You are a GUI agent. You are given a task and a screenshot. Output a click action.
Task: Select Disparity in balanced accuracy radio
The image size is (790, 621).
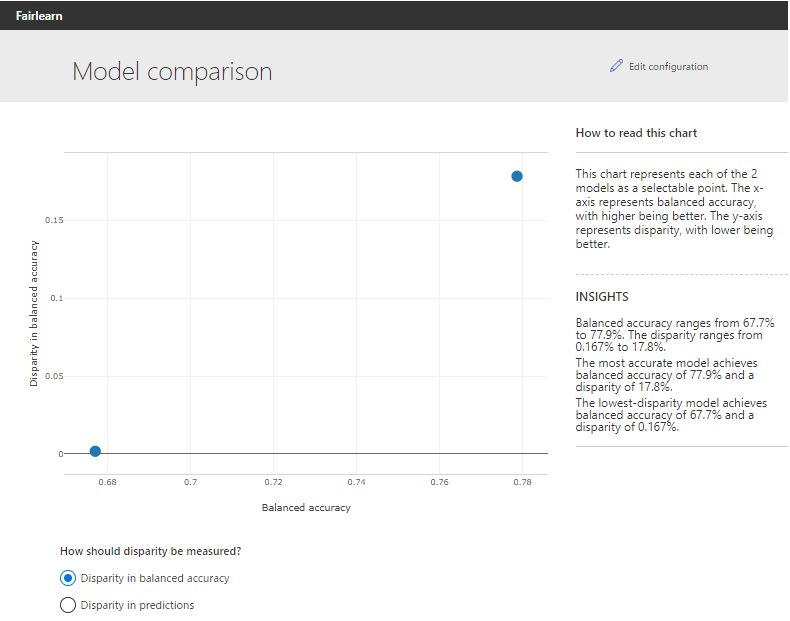click(68, 578)
